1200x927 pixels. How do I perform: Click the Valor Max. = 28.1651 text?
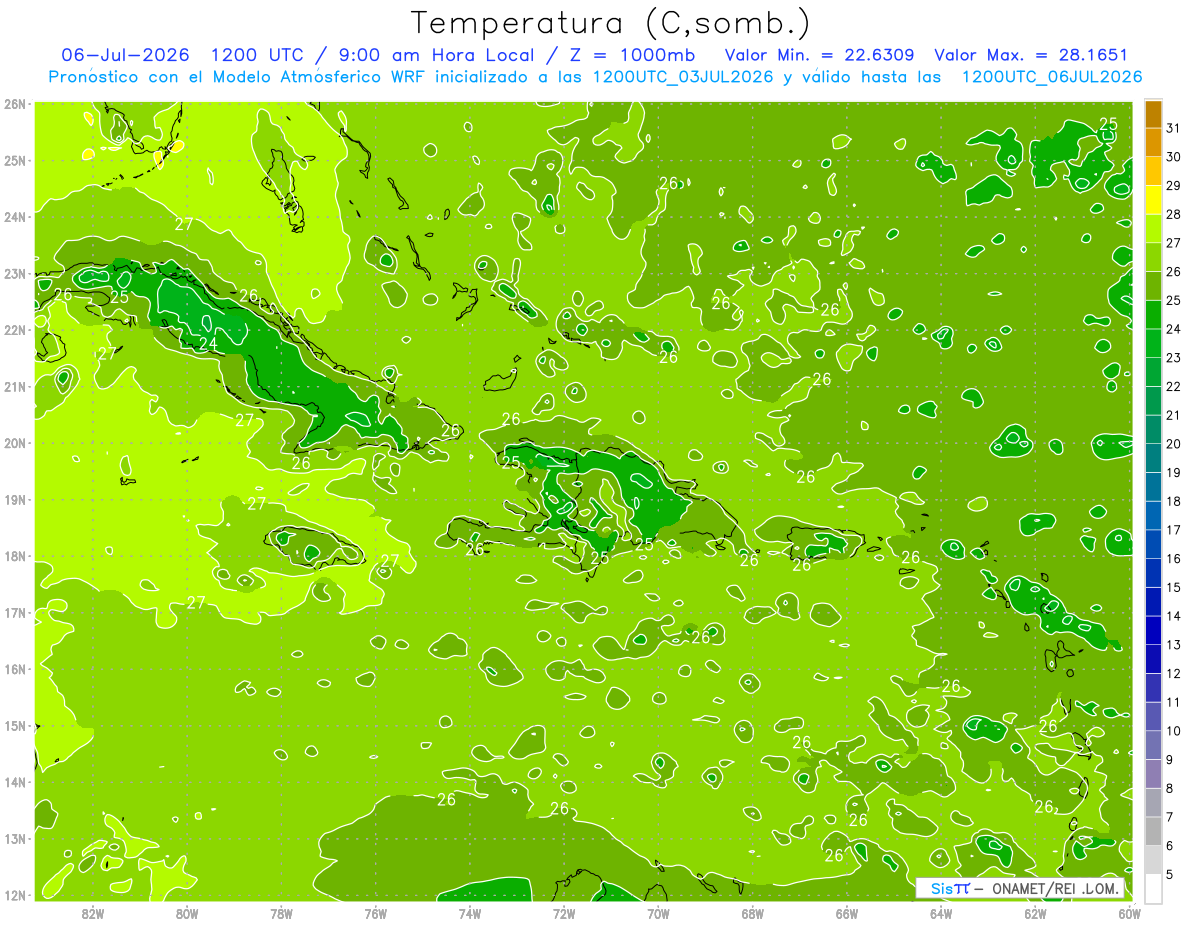click(1030, 55)
